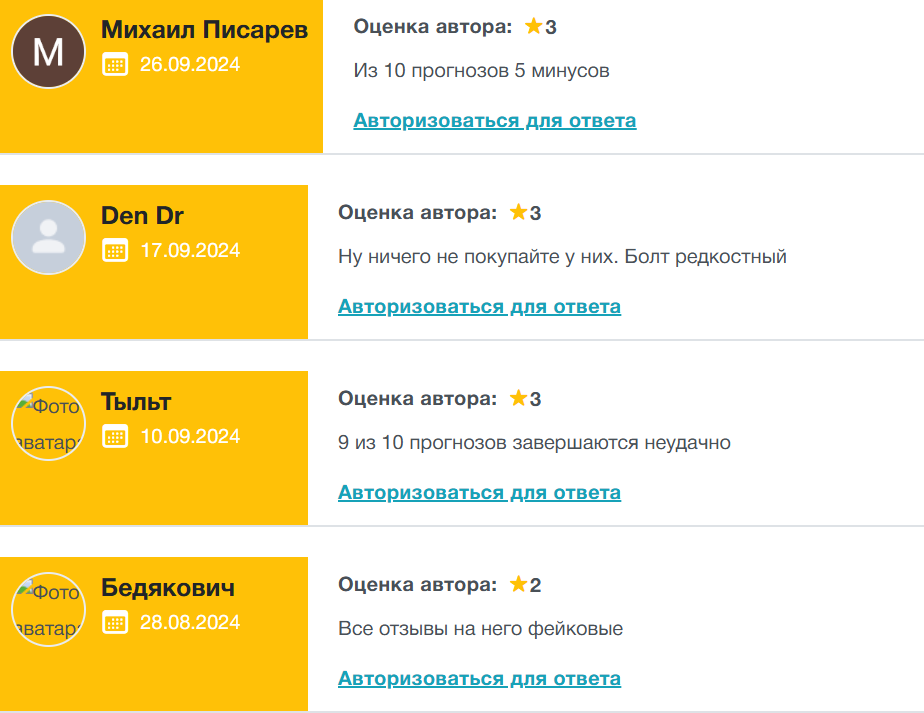
Task: Open Авторизоваться для ответа under Михаил Писарев's review
Action: [494, 119]
